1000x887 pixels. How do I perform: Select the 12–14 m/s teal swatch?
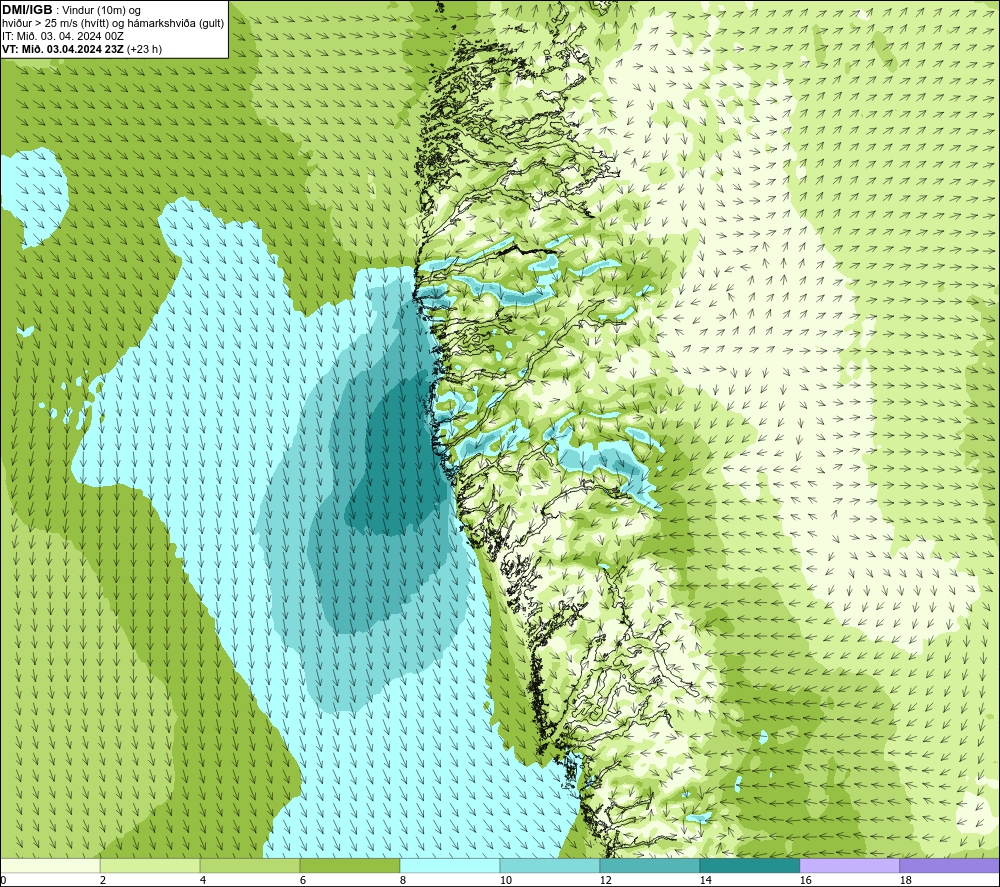click(649, 865)
